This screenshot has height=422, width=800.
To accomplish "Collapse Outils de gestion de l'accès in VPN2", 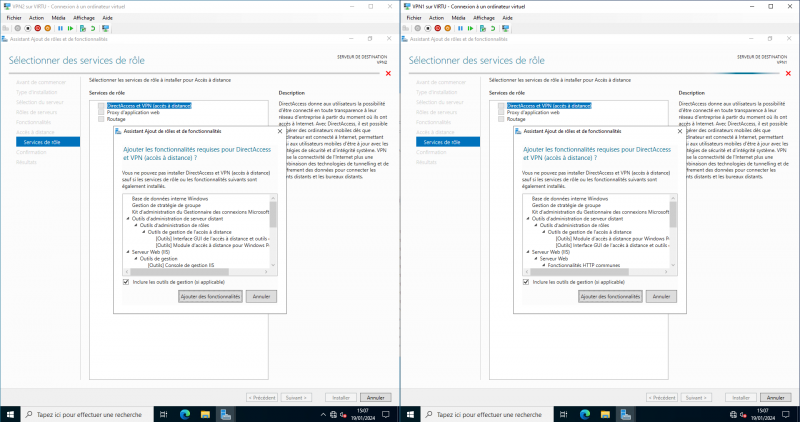I will 144,232.
